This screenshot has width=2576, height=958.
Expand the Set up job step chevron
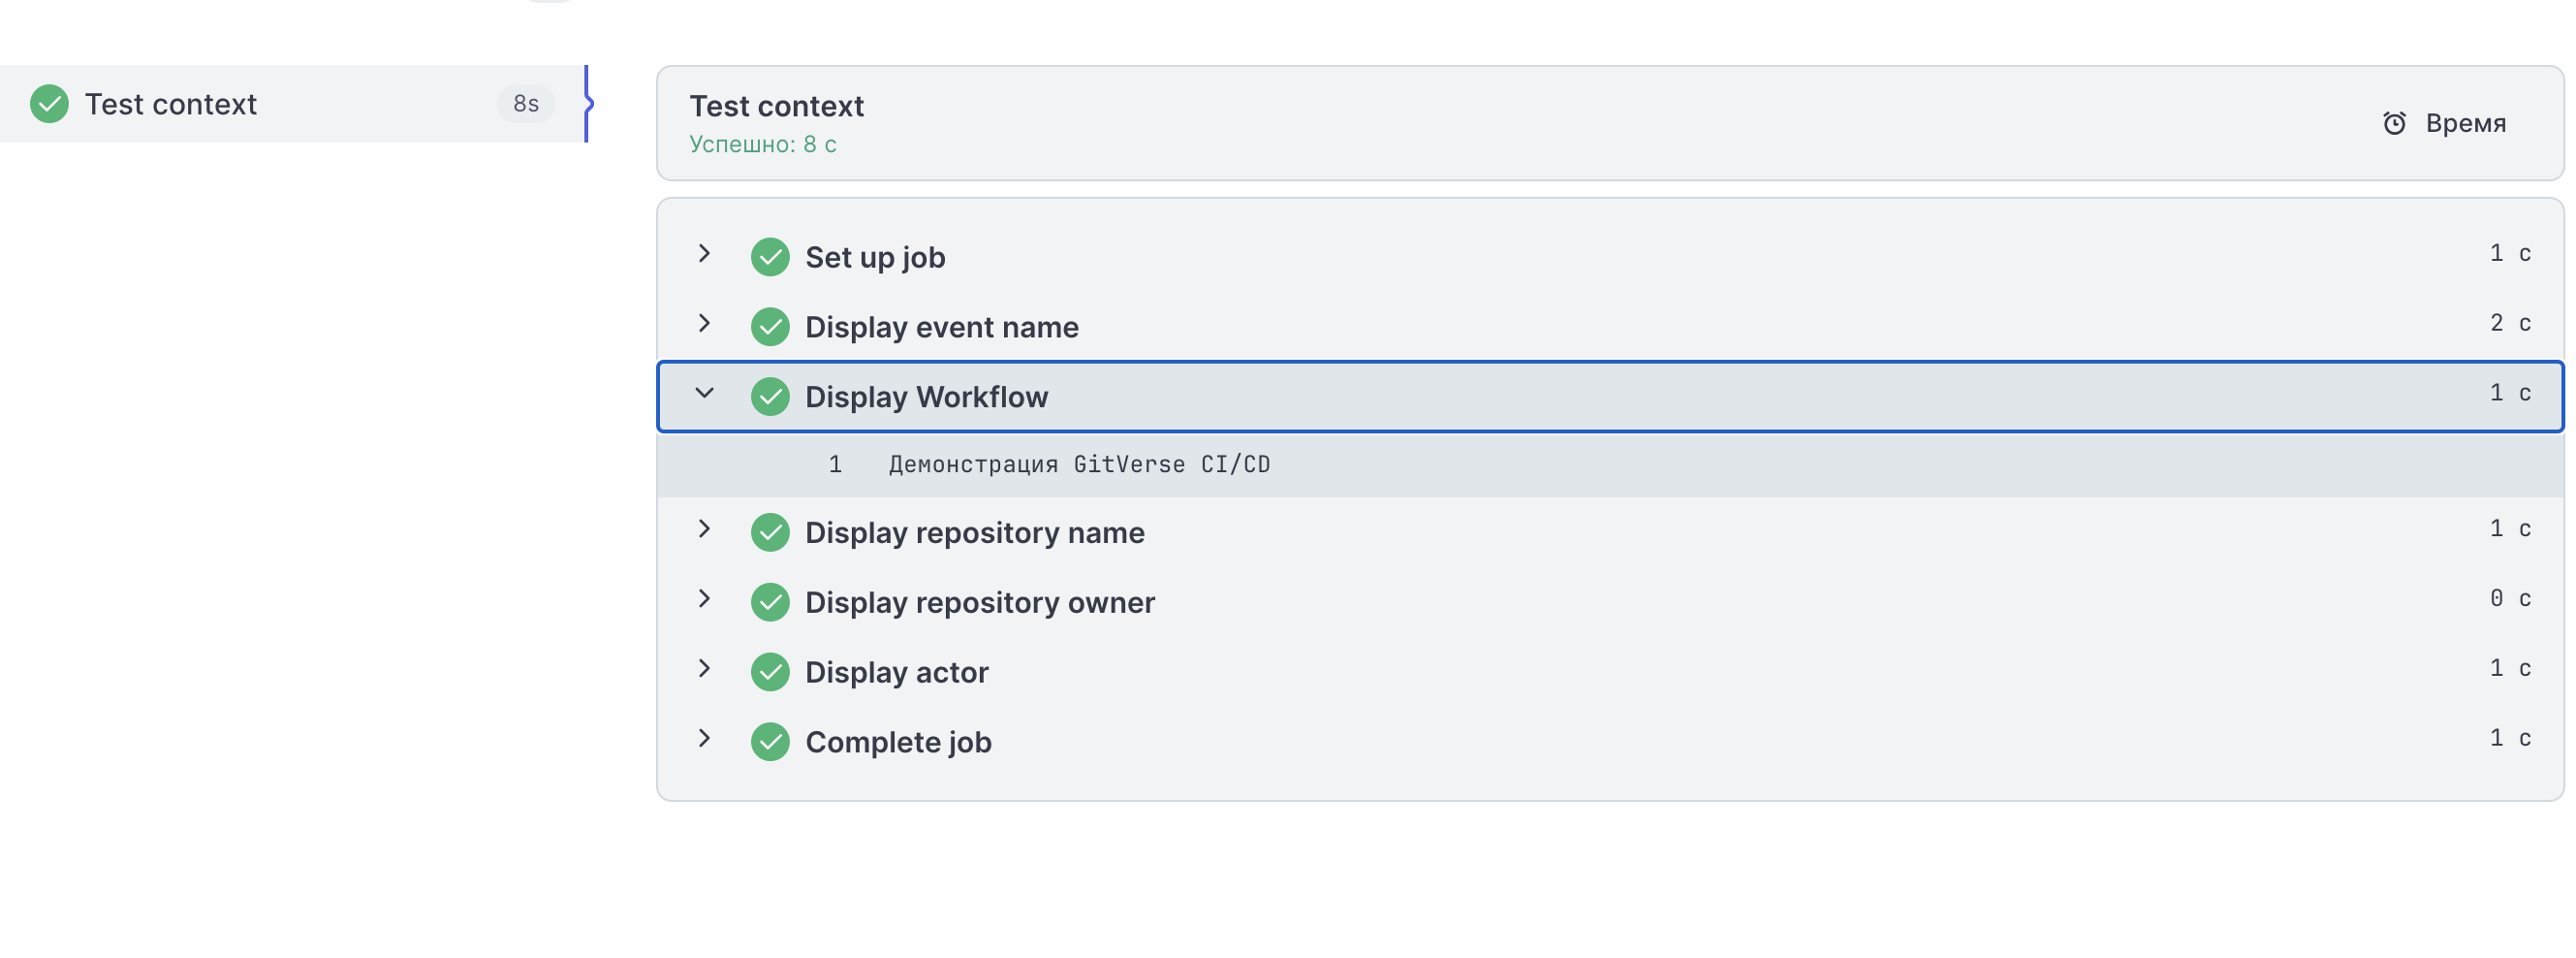pos(704,254)
